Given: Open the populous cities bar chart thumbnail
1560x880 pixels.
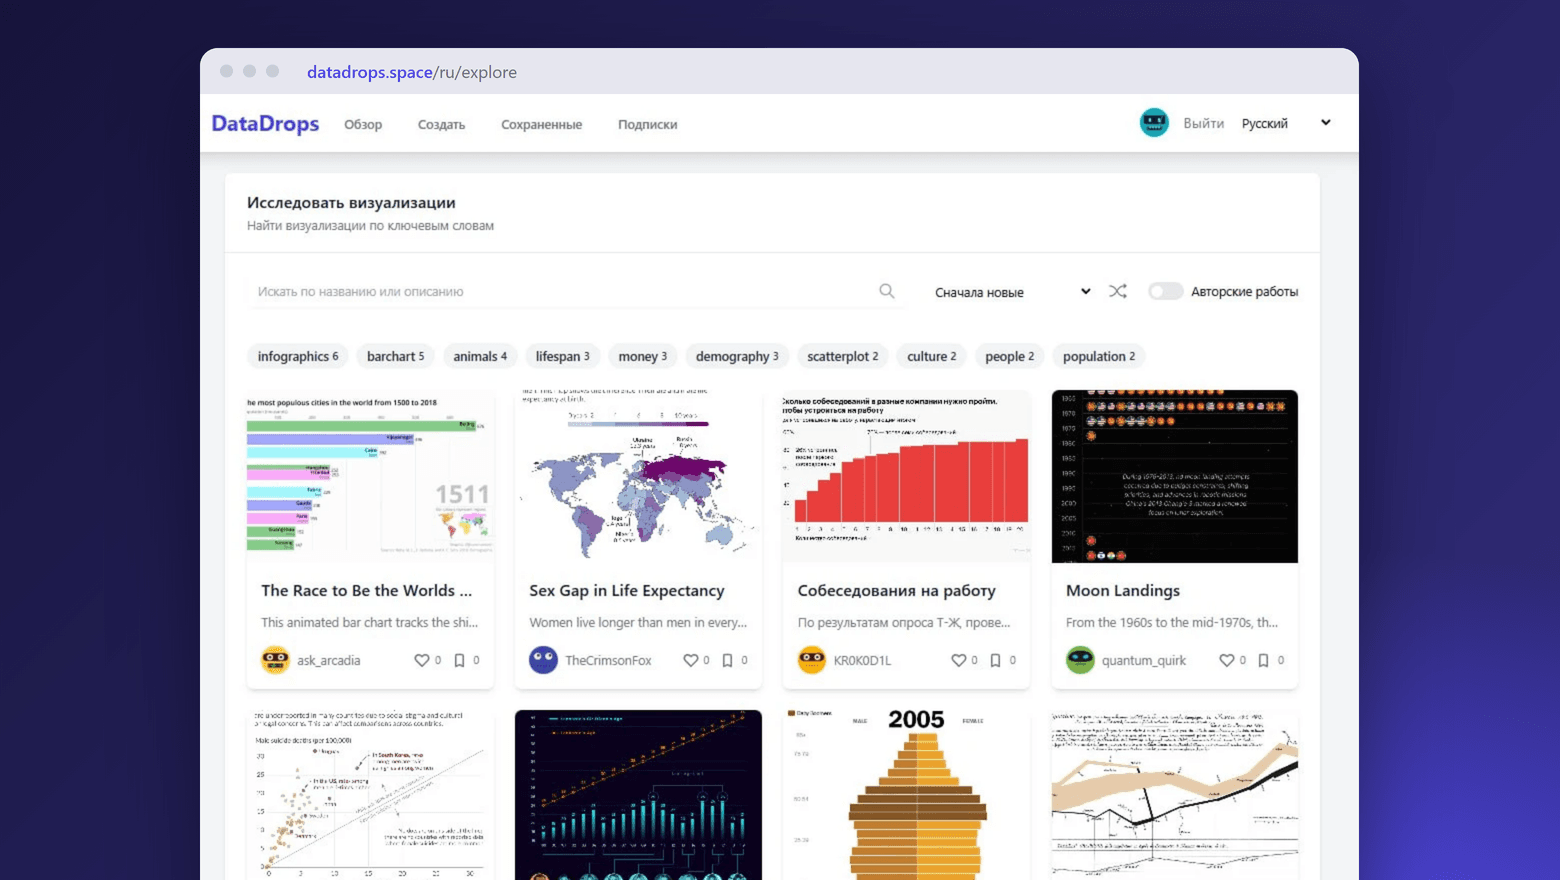Looking at the screenshot, I should [370, 476].
